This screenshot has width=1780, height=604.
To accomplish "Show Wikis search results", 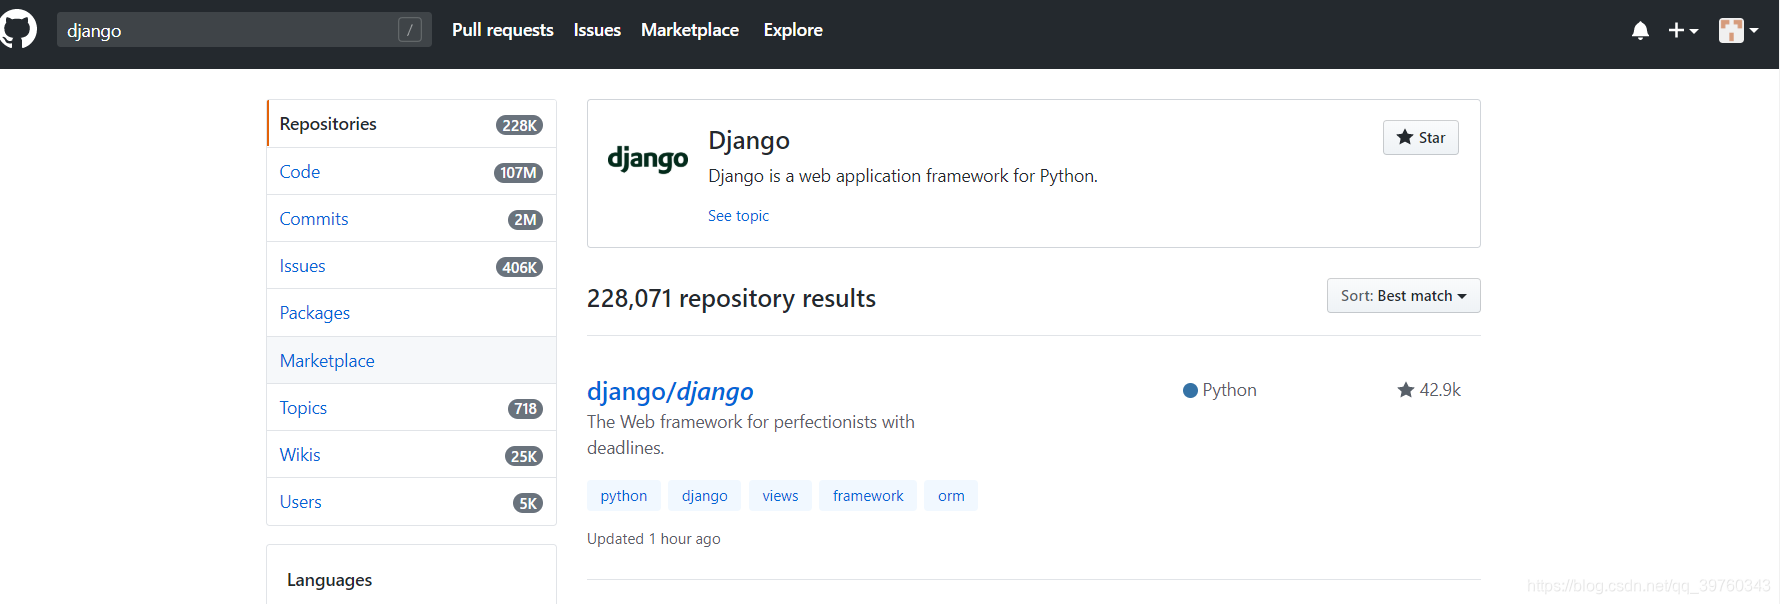I will pos(411,454).
